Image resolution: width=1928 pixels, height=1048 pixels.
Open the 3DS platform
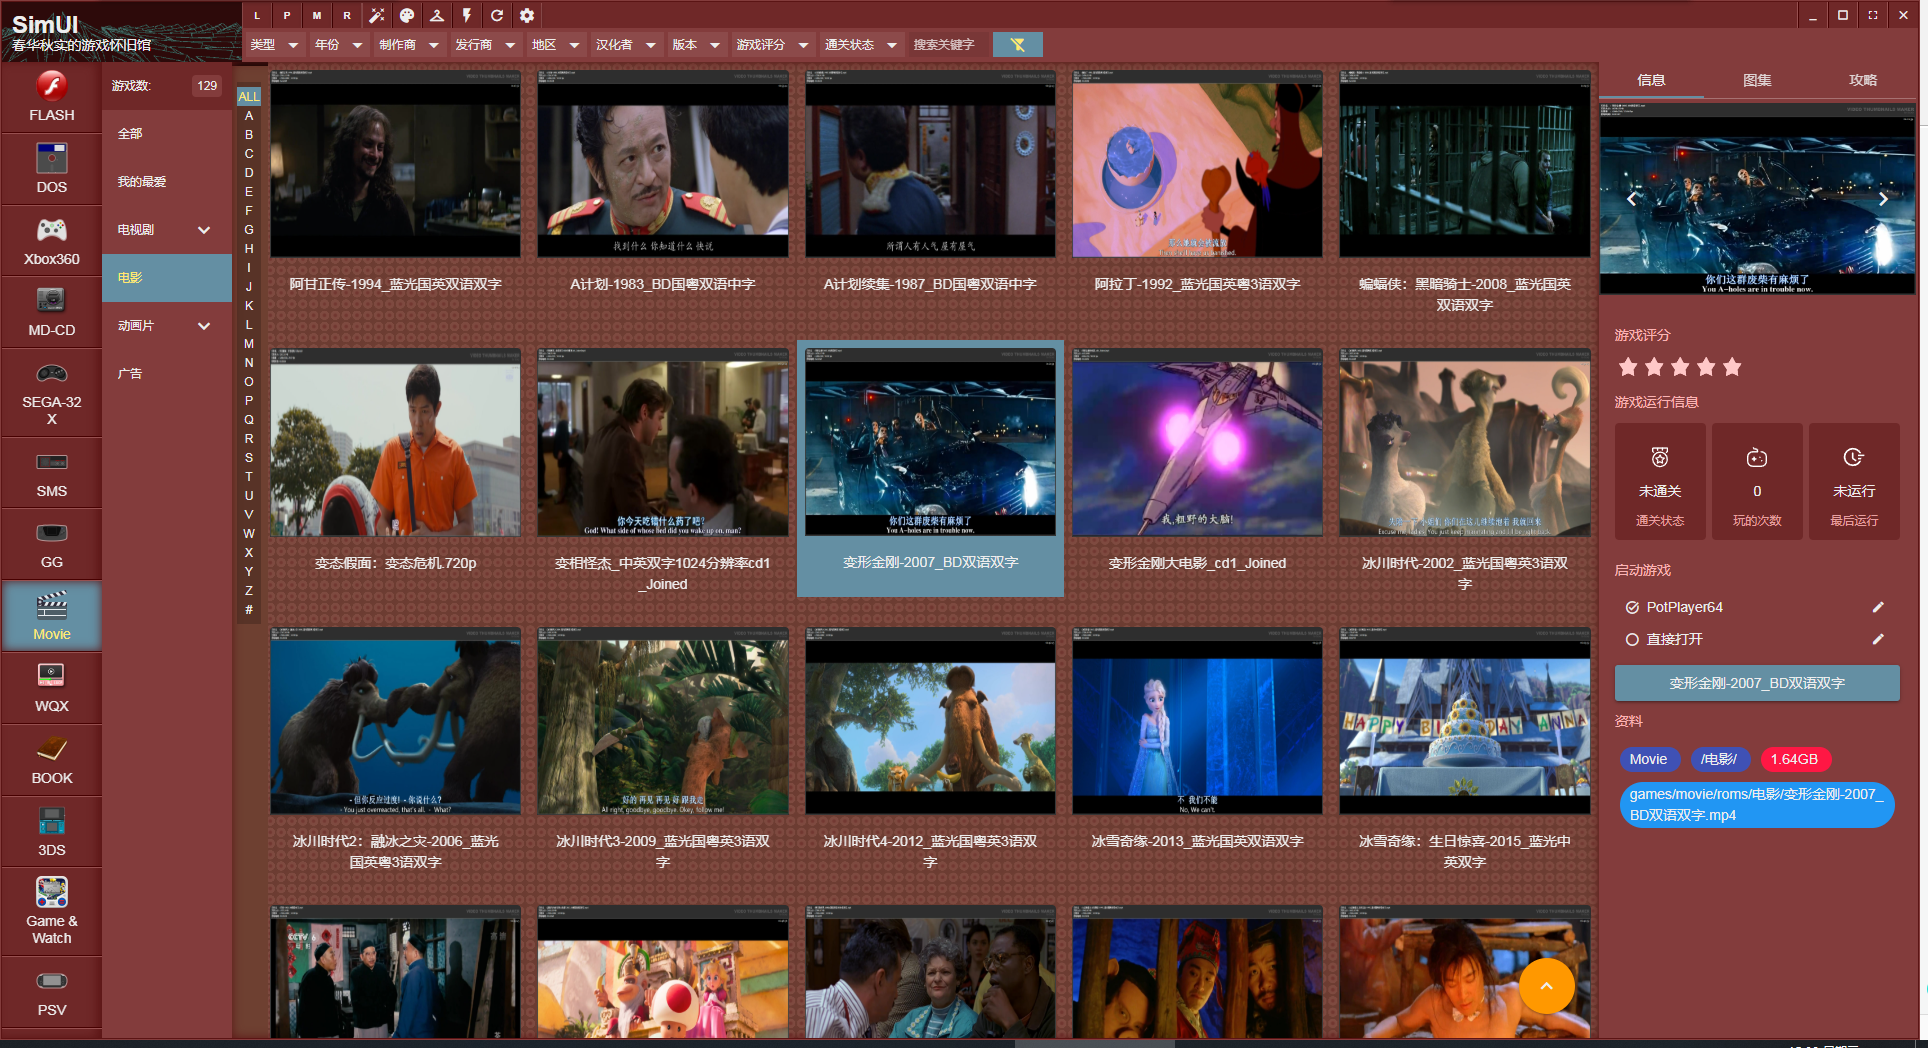tap(51, 832)
